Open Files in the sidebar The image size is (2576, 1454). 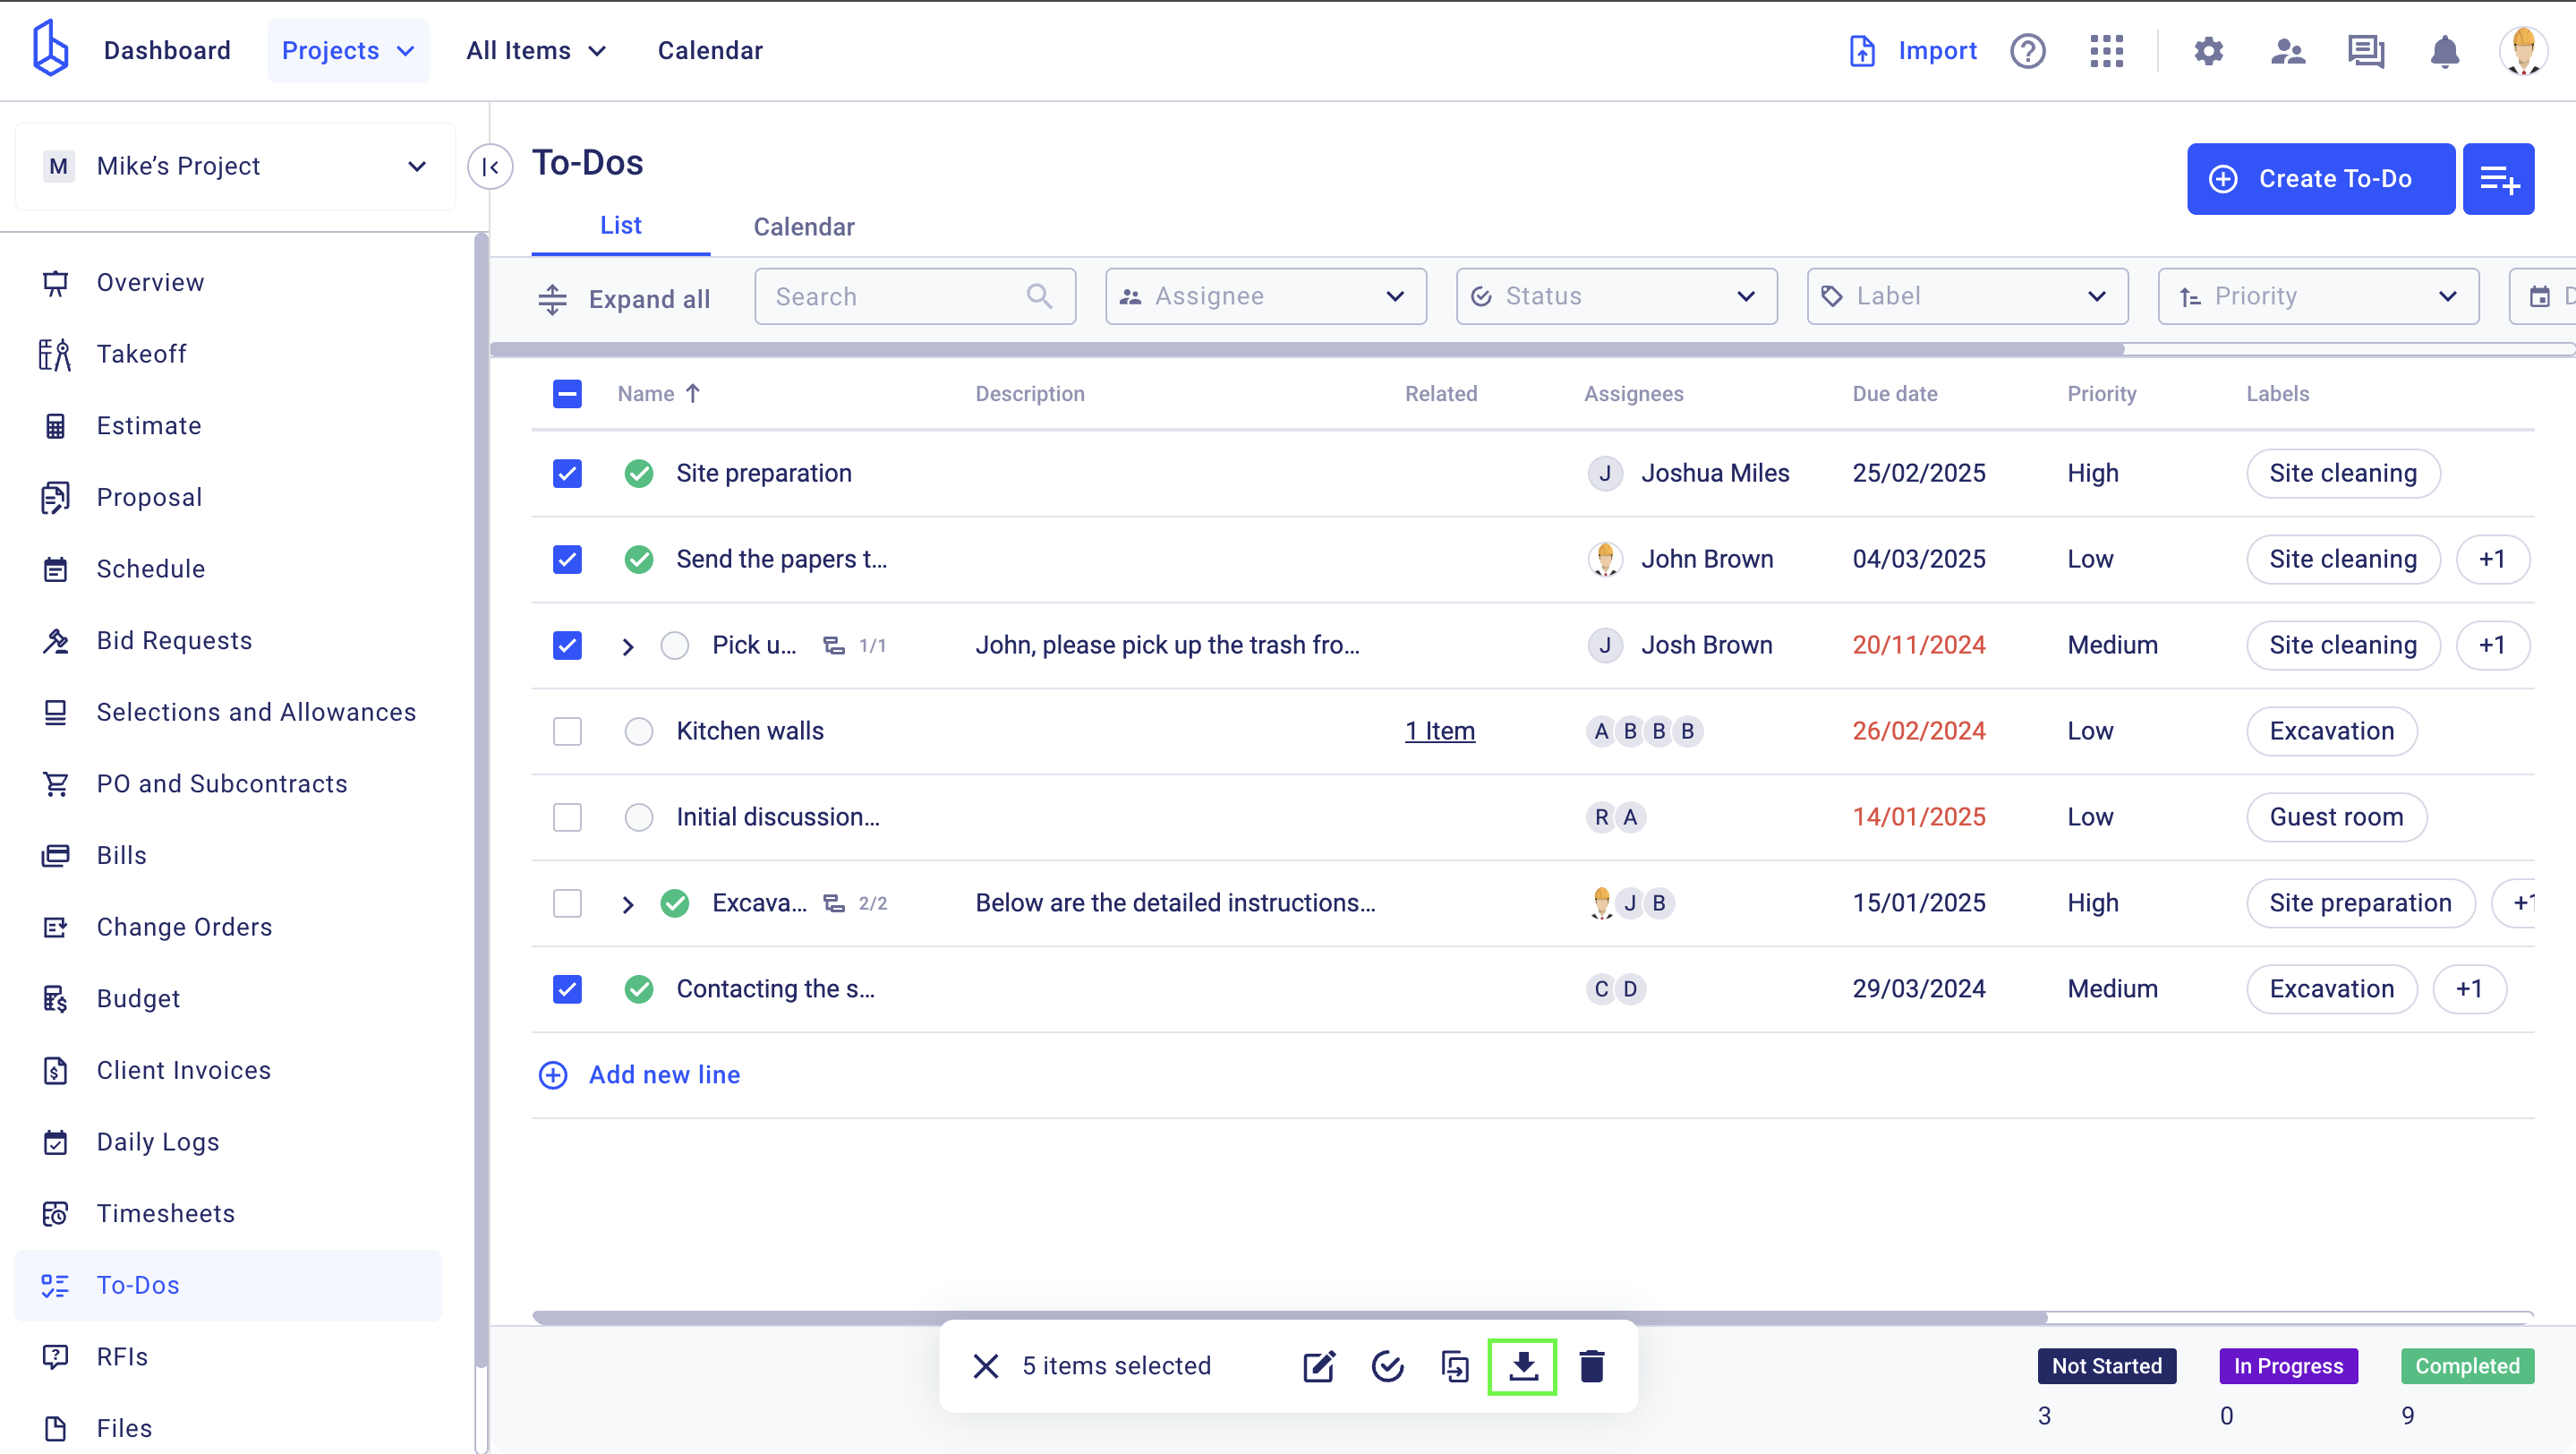tap(228, 1428)
